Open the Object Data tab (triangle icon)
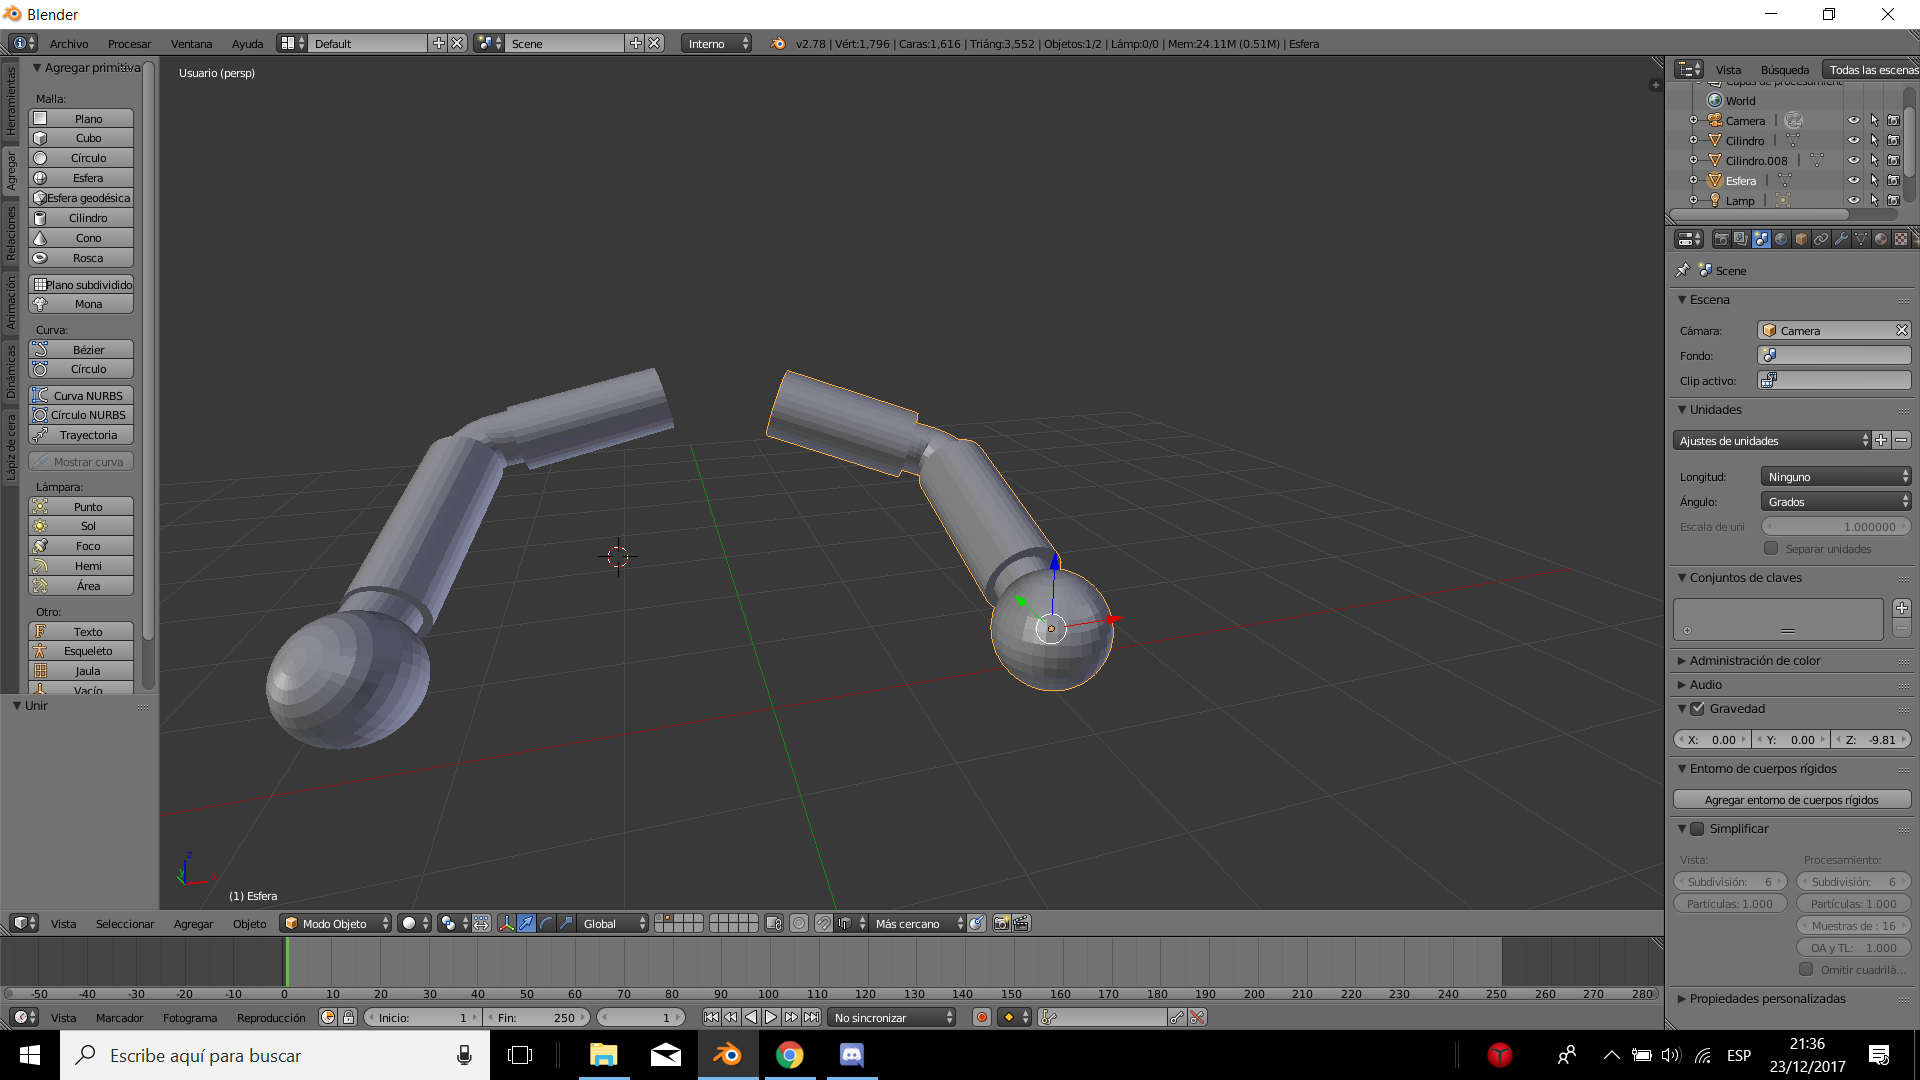Image resolution: width=1920 pixels, height=1080 pixels. 1861,239
